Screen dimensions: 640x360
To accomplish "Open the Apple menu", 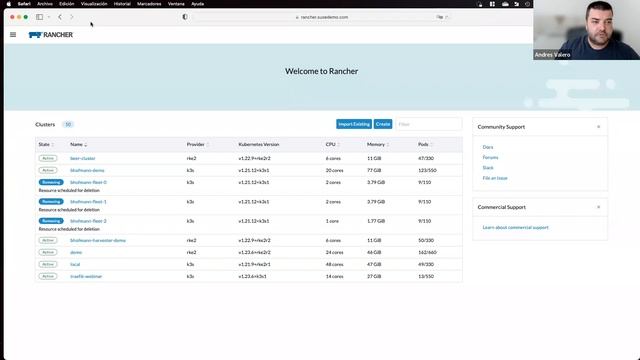I will 9,4.
